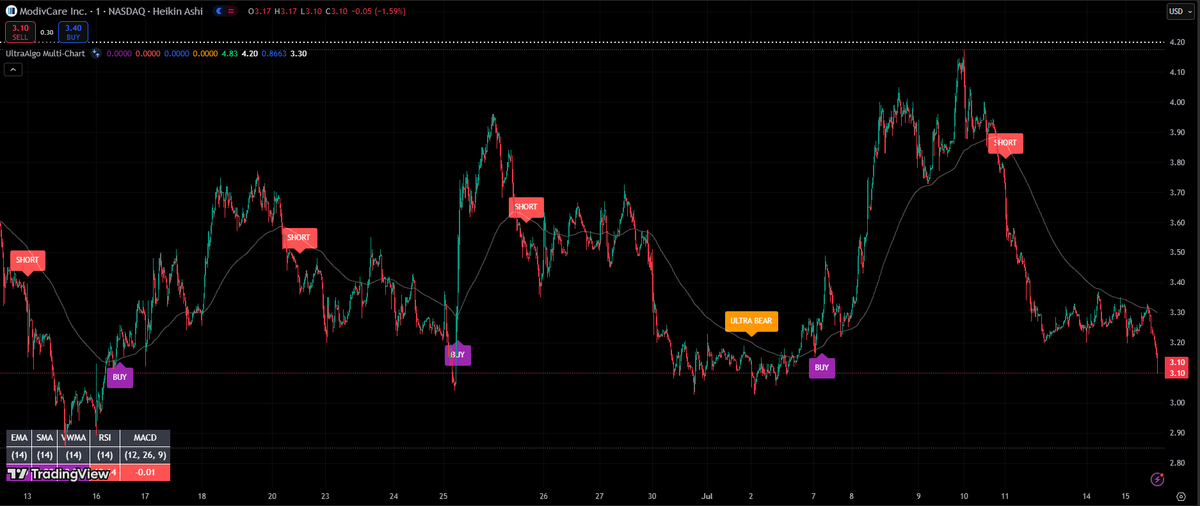
Task: Click the EMA header cell in the table
Action: (x=19, y=438)
